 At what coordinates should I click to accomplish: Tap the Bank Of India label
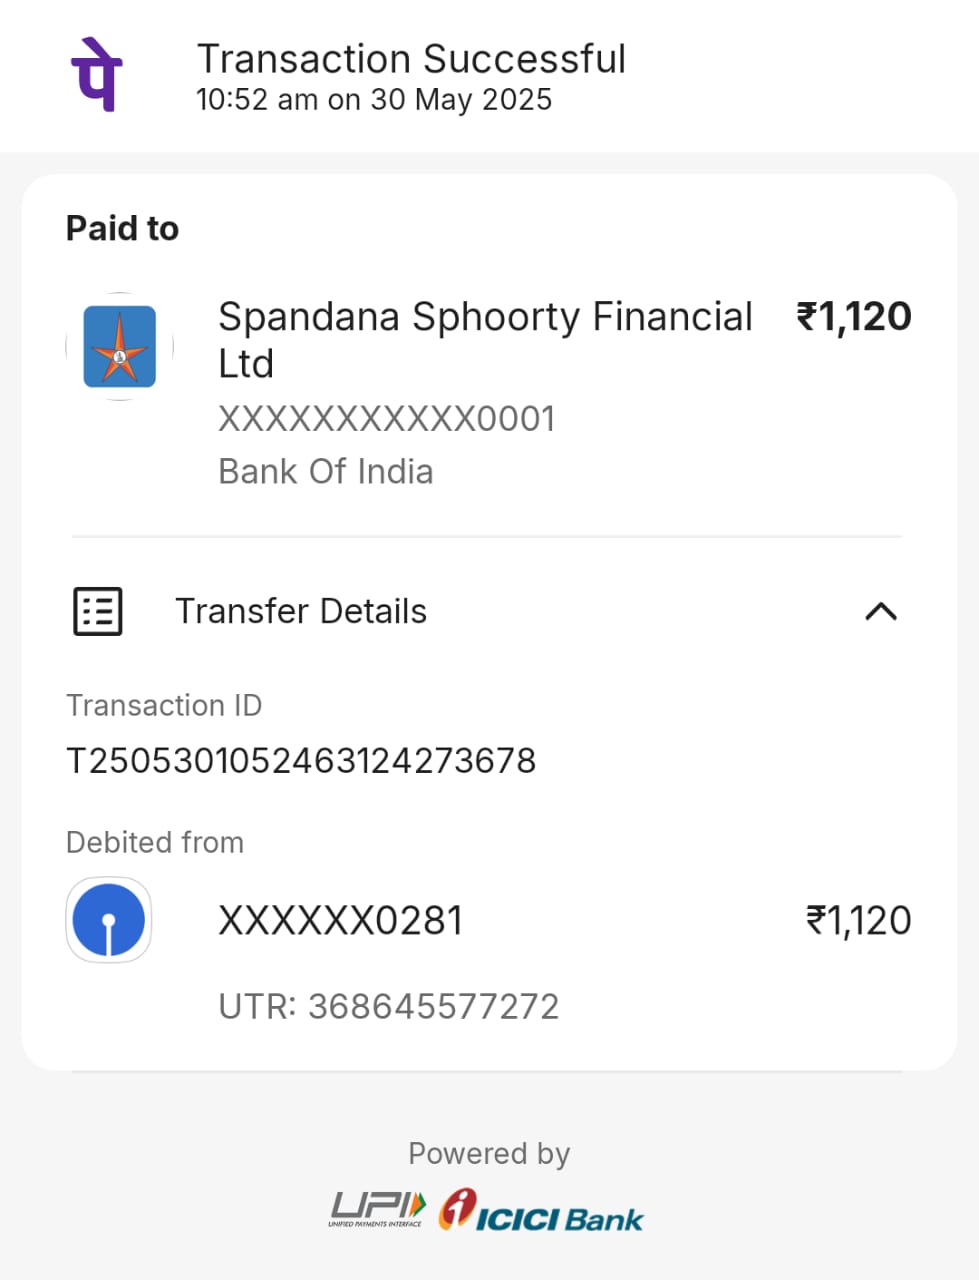[326, 472]
